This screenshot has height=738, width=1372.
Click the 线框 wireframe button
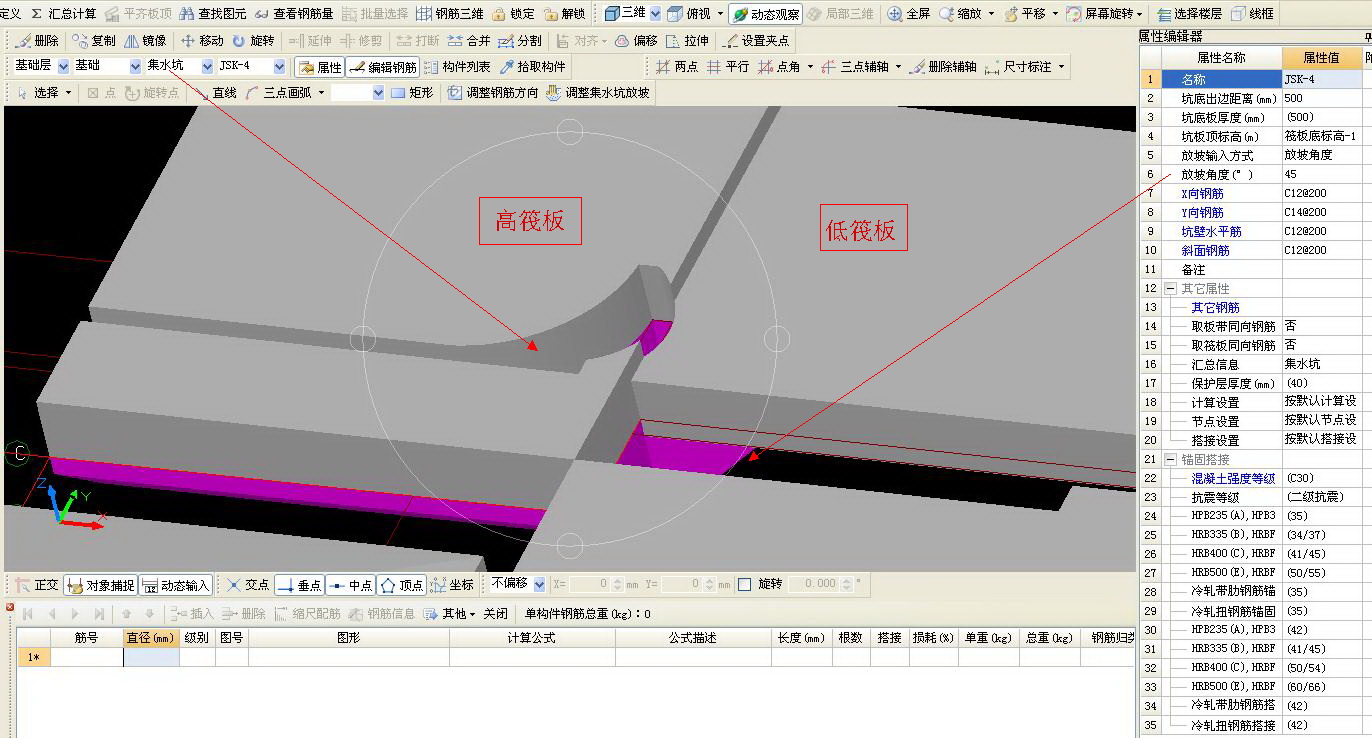(1252, 14)
